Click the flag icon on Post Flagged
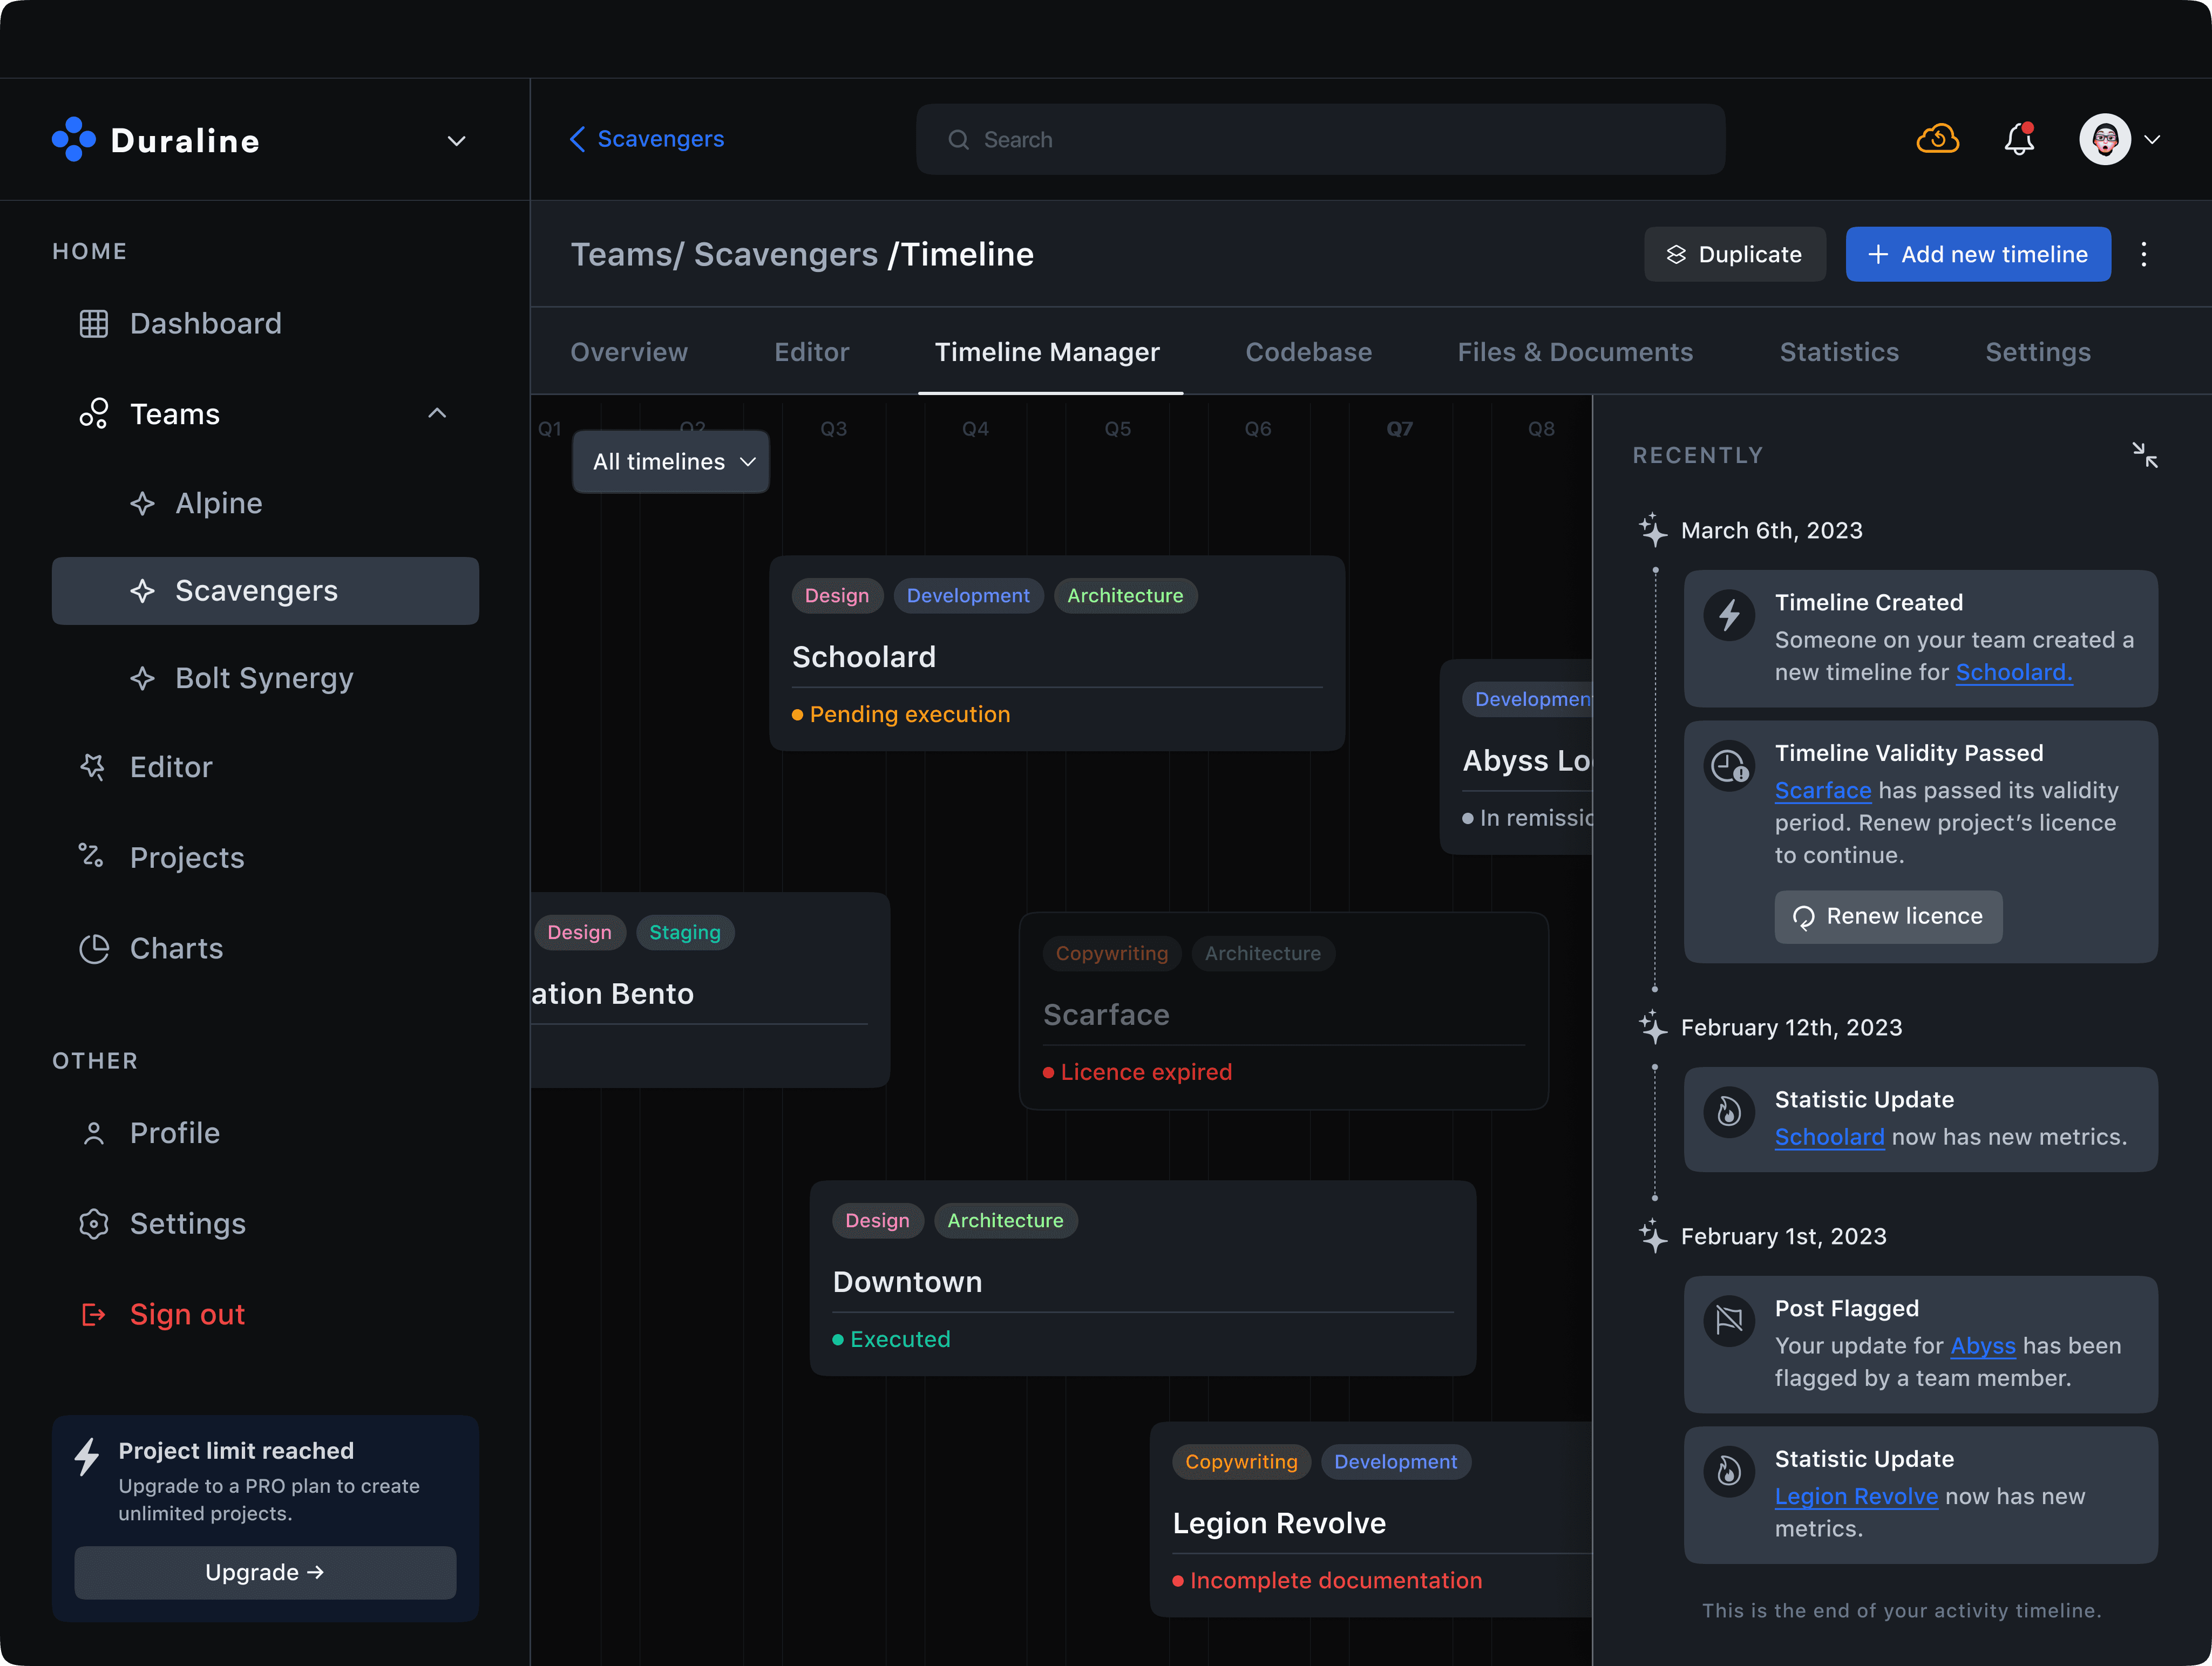Image resolution: width=2212 pixels, height=1666 pixels. 1729,1320
